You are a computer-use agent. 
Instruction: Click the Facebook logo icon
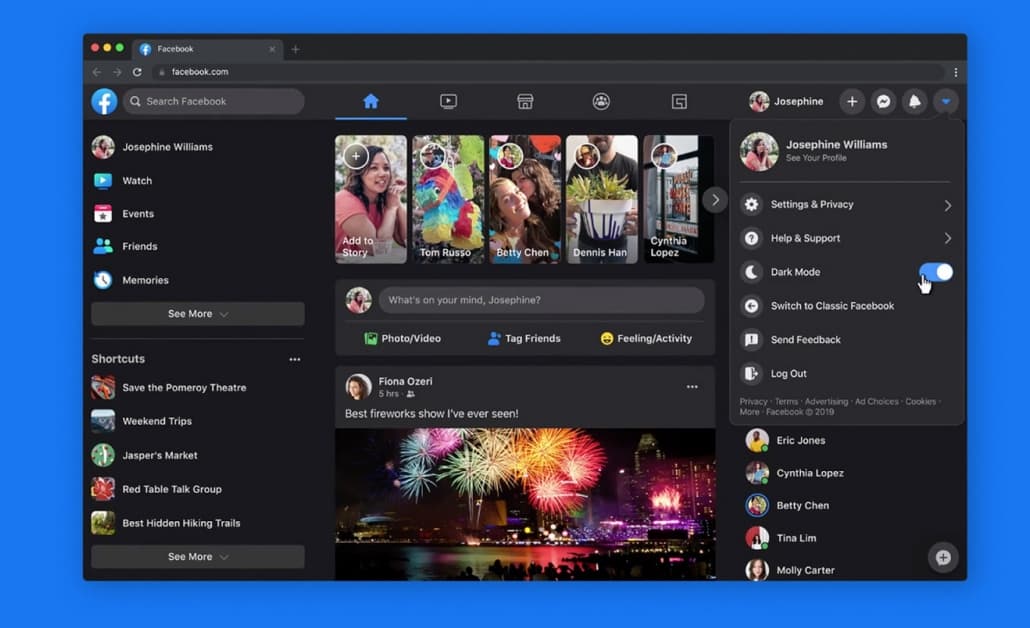coord(104,101)
